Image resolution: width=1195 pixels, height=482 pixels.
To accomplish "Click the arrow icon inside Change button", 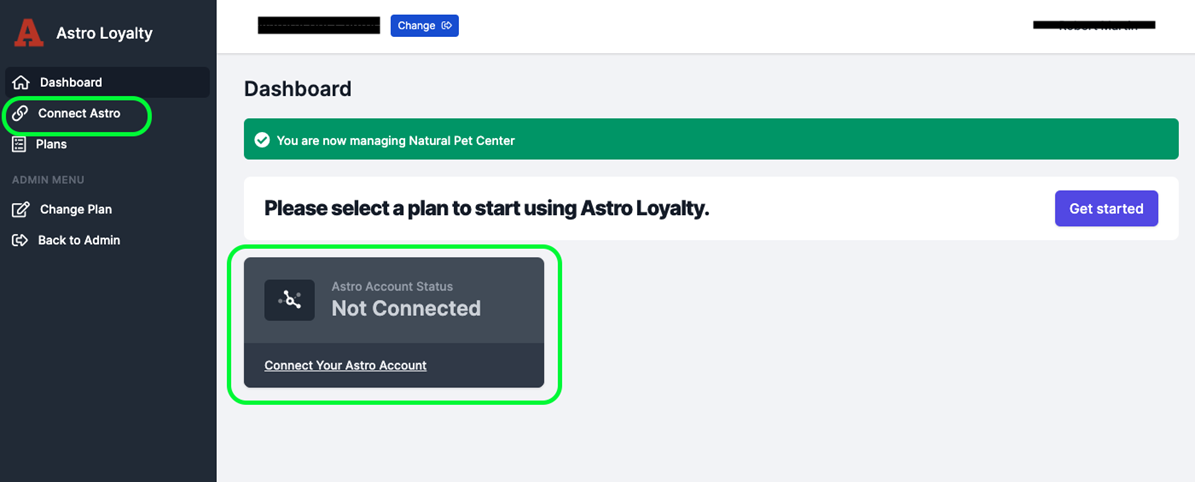I will coord(446,26).
